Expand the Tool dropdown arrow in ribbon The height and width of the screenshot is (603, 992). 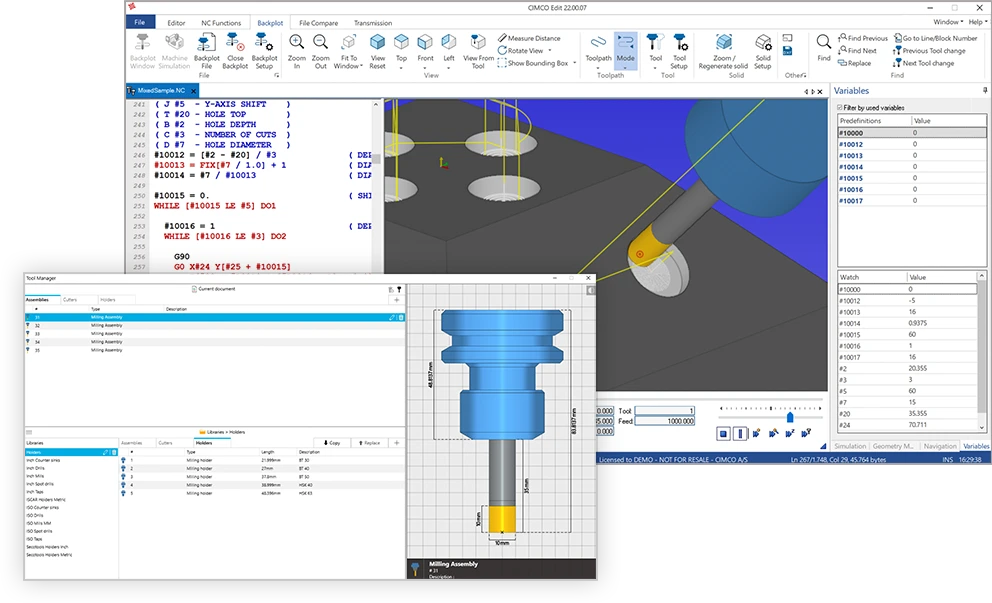click(x=655, y=66)
